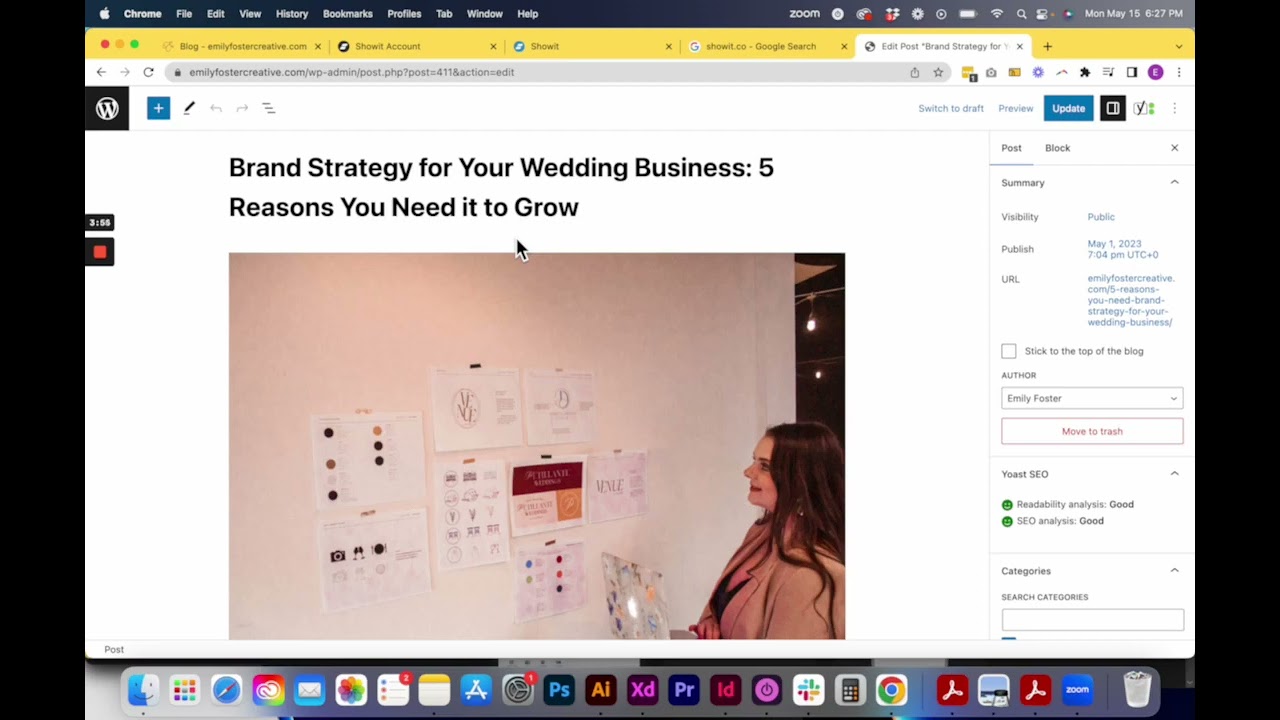Click the Update button
This screenshot has height=720, width=1280.
[x=1068, y=108]
